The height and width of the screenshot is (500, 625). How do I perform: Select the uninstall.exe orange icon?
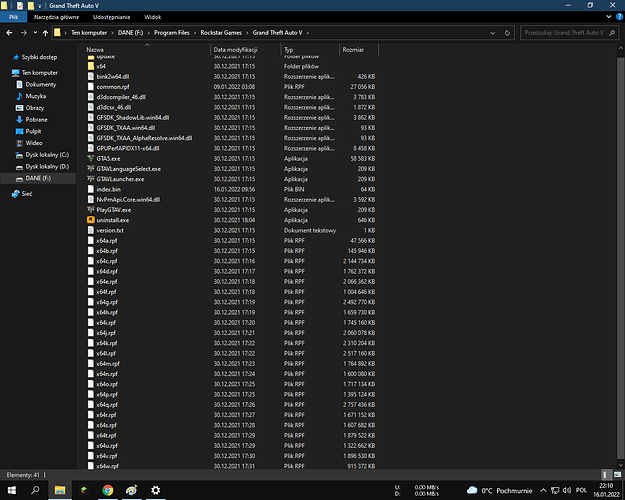(91, 220)
